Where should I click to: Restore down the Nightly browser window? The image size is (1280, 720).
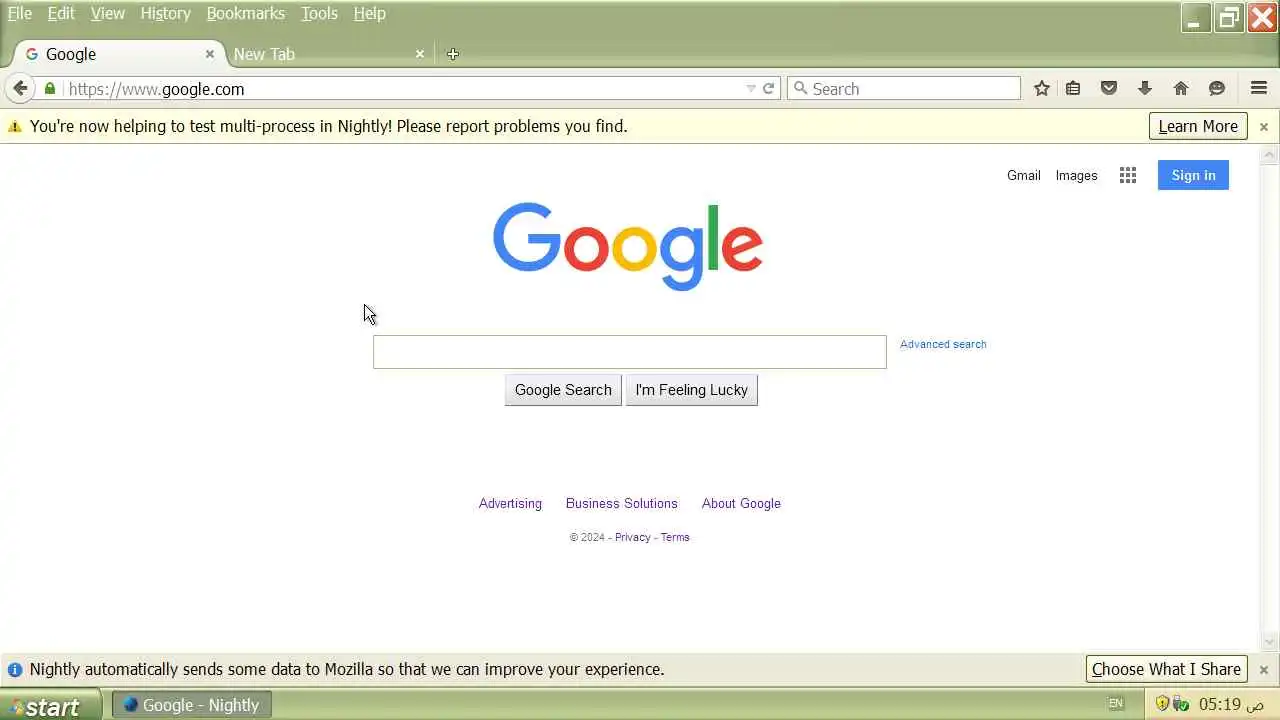click(x=1228, y=18)
